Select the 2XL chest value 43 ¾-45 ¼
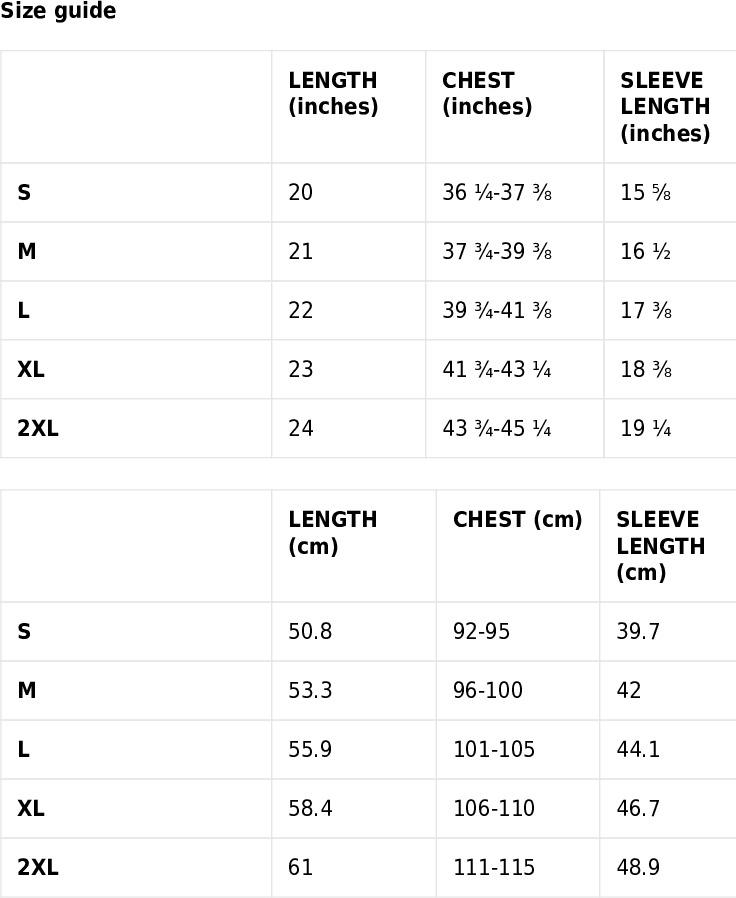This screenshot has width=736, height=898. 497,428
